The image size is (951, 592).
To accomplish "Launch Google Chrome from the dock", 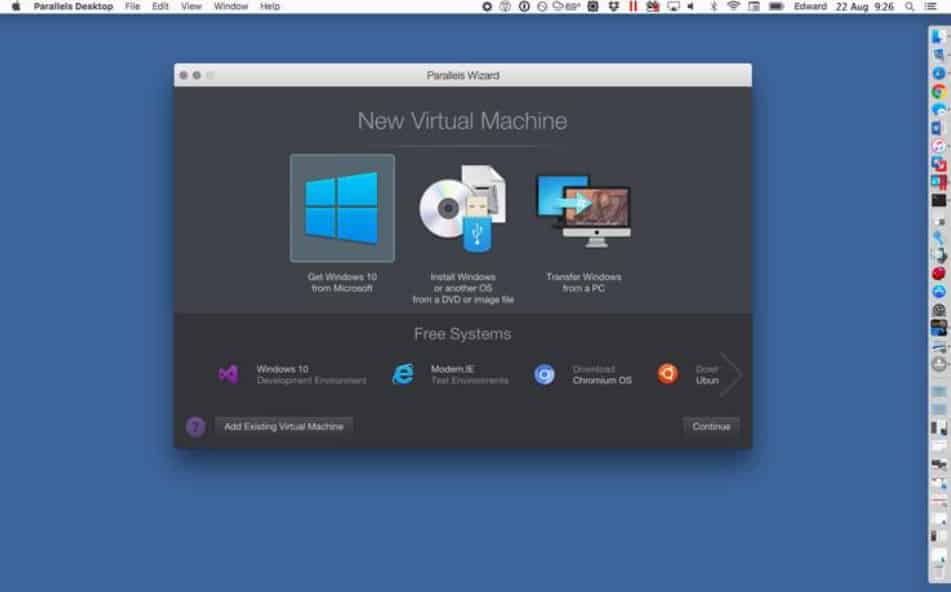I will coord(938,92).
